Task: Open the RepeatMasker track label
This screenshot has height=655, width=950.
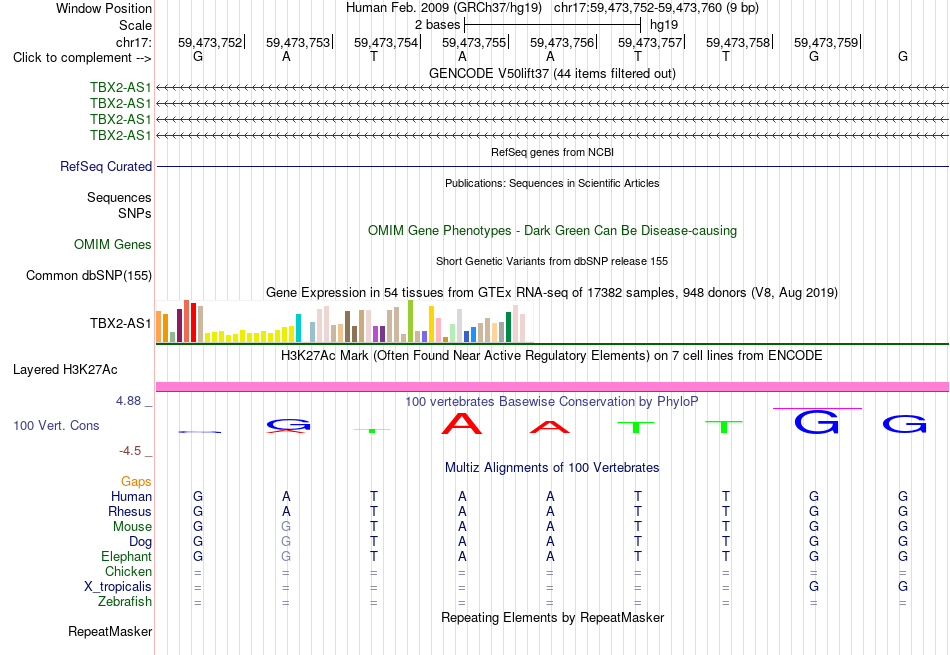Action: [110, 631]
